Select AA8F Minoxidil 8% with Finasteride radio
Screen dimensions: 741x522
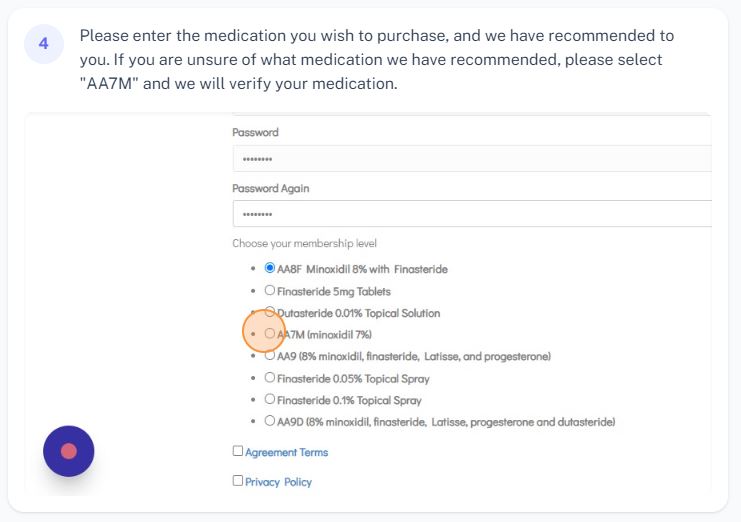270,269
